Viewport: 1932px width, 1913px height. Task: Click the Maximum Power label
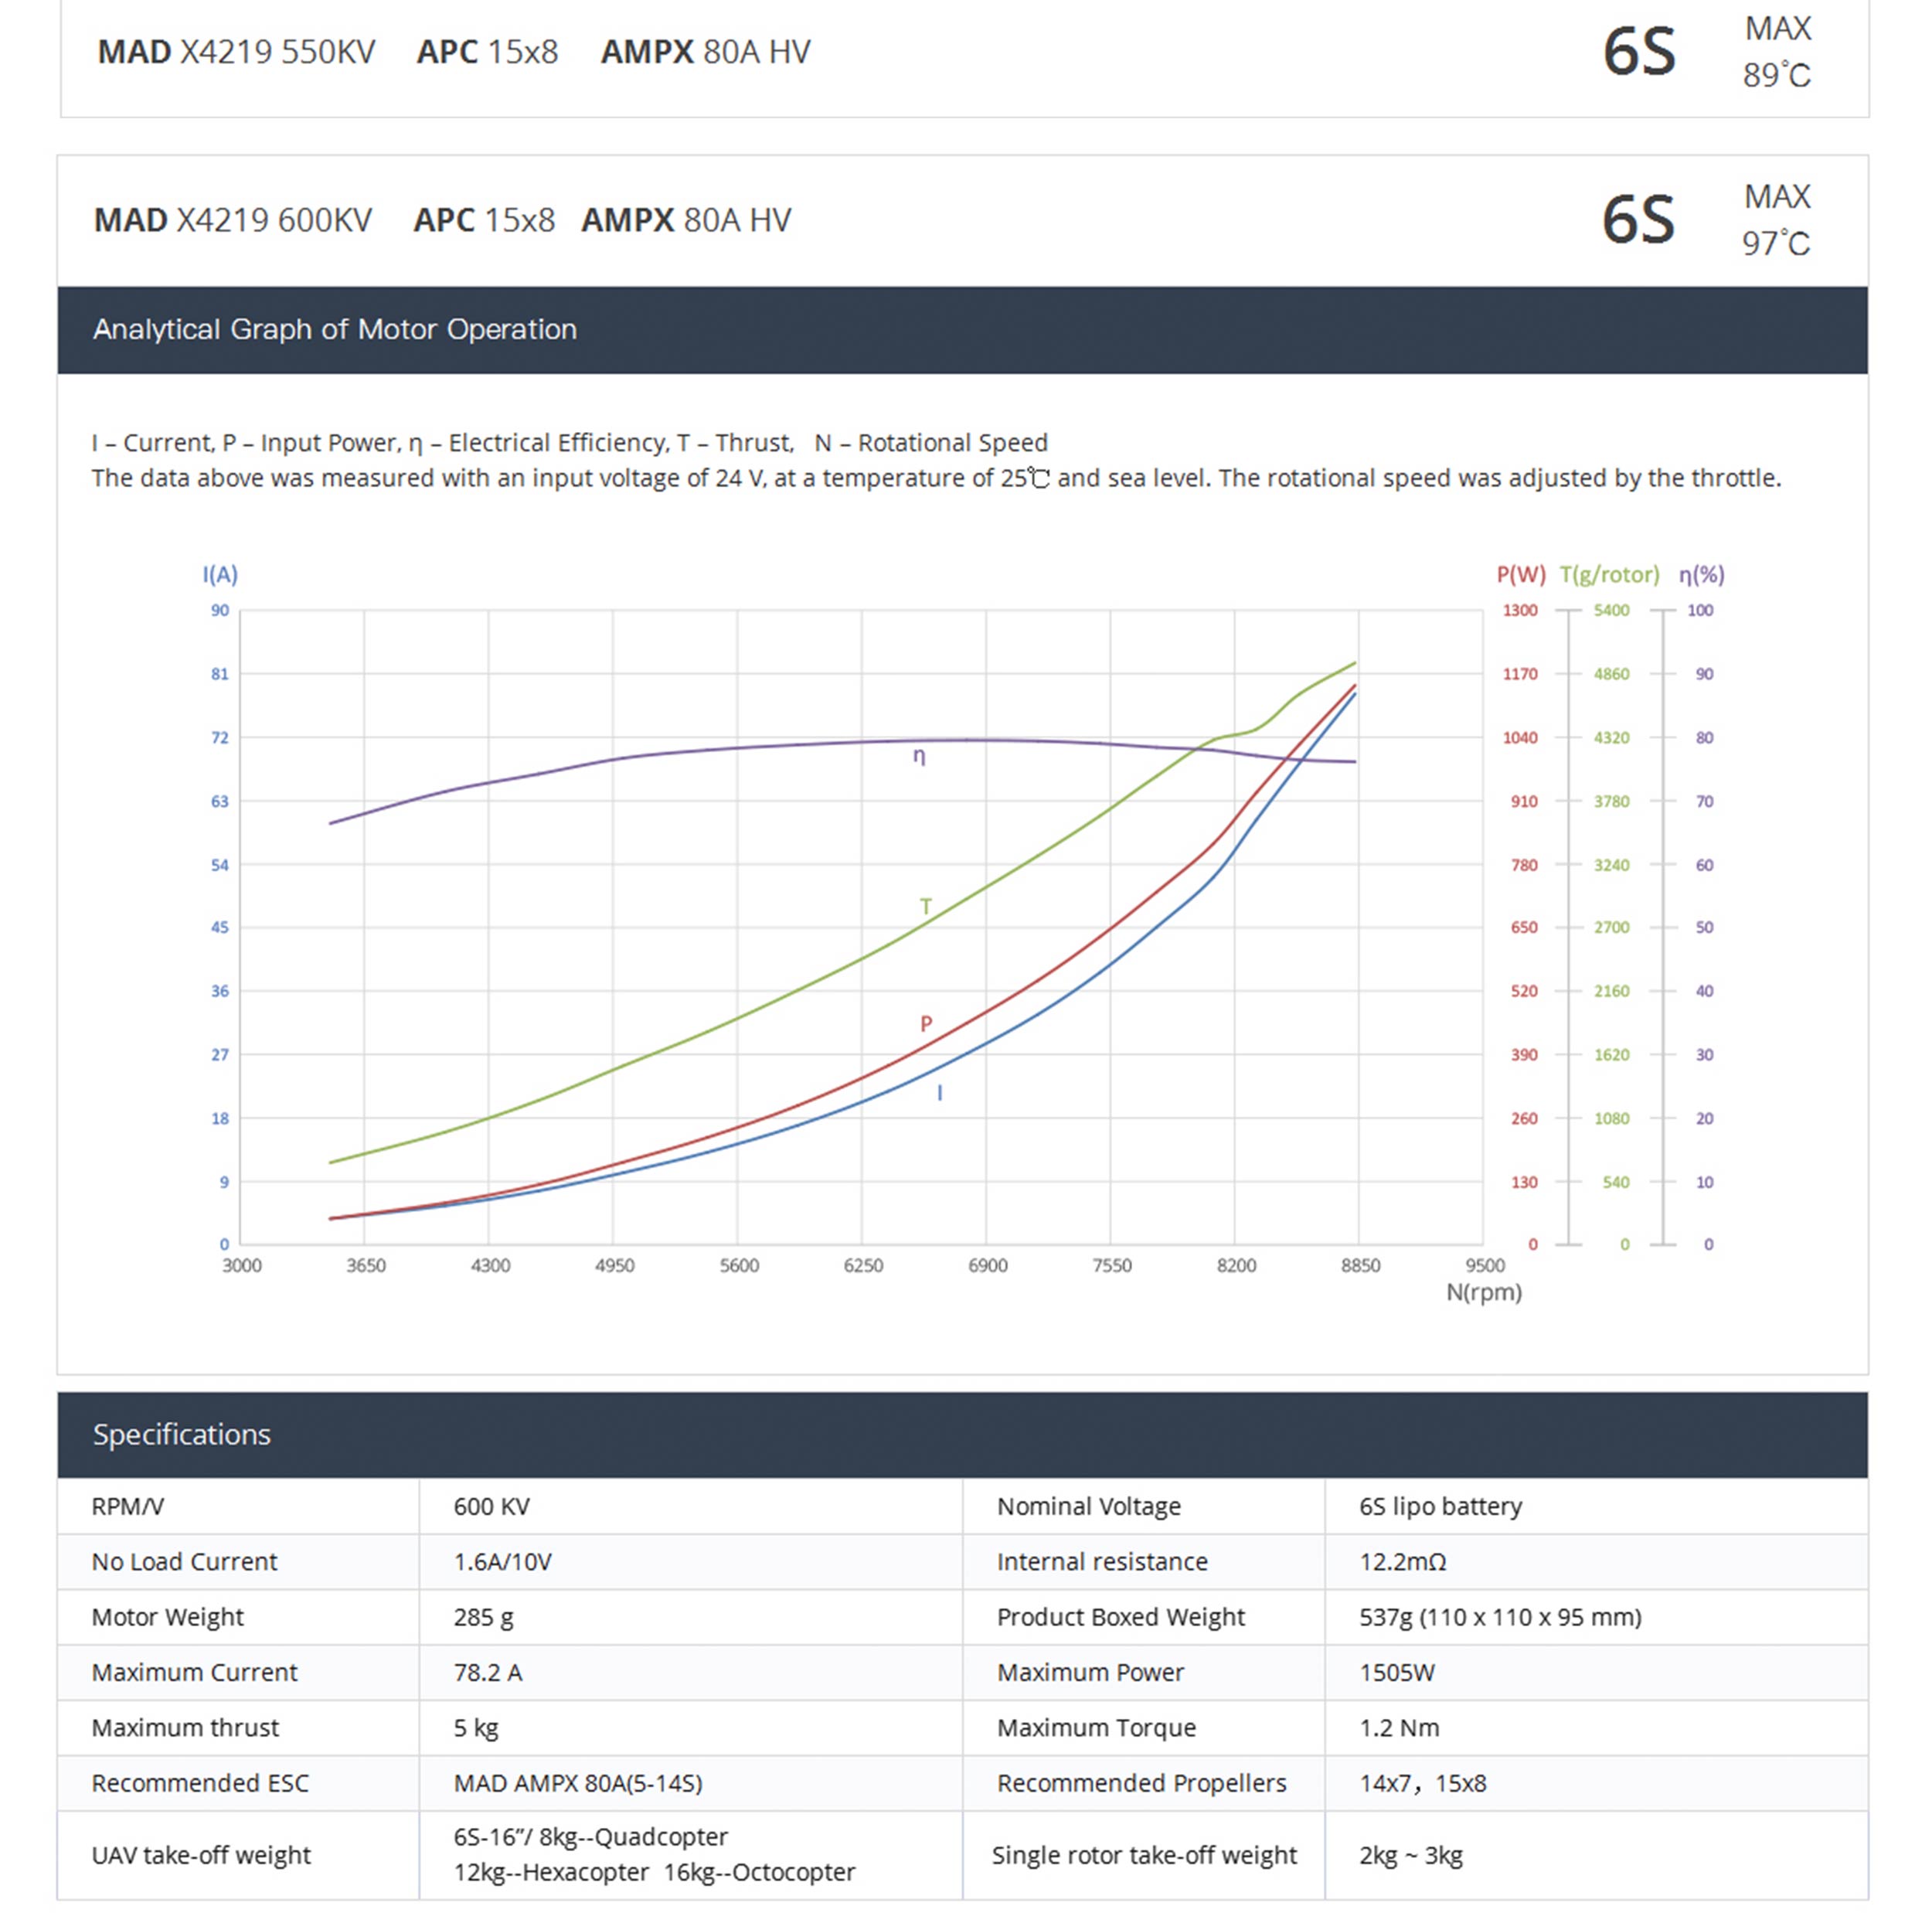pos(1090,1672)
